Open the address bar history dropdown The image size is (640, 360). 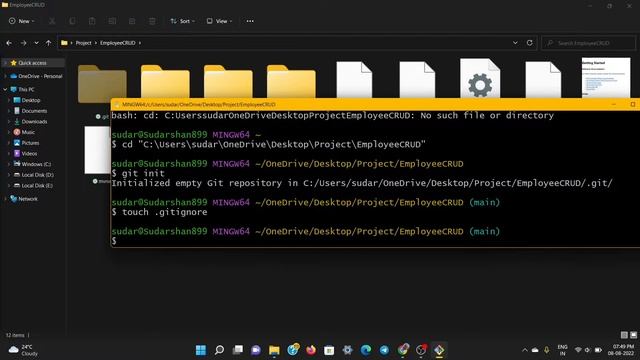pos(515,43)
